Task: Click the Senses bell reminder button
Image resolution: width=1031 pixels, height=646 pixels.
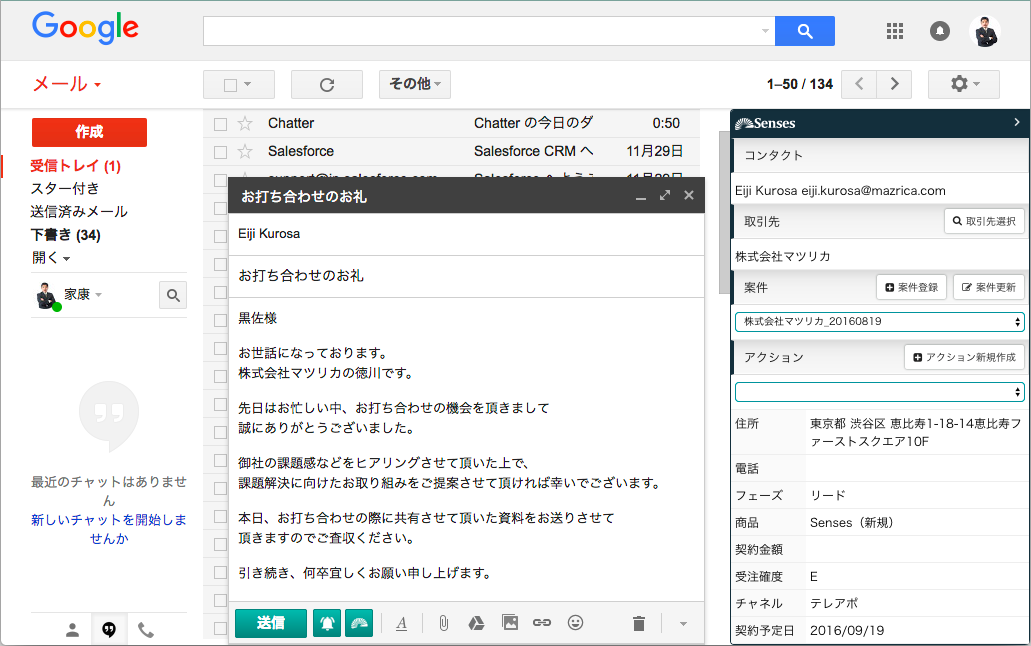Action: pyautogui.click(x=327, y=623)
